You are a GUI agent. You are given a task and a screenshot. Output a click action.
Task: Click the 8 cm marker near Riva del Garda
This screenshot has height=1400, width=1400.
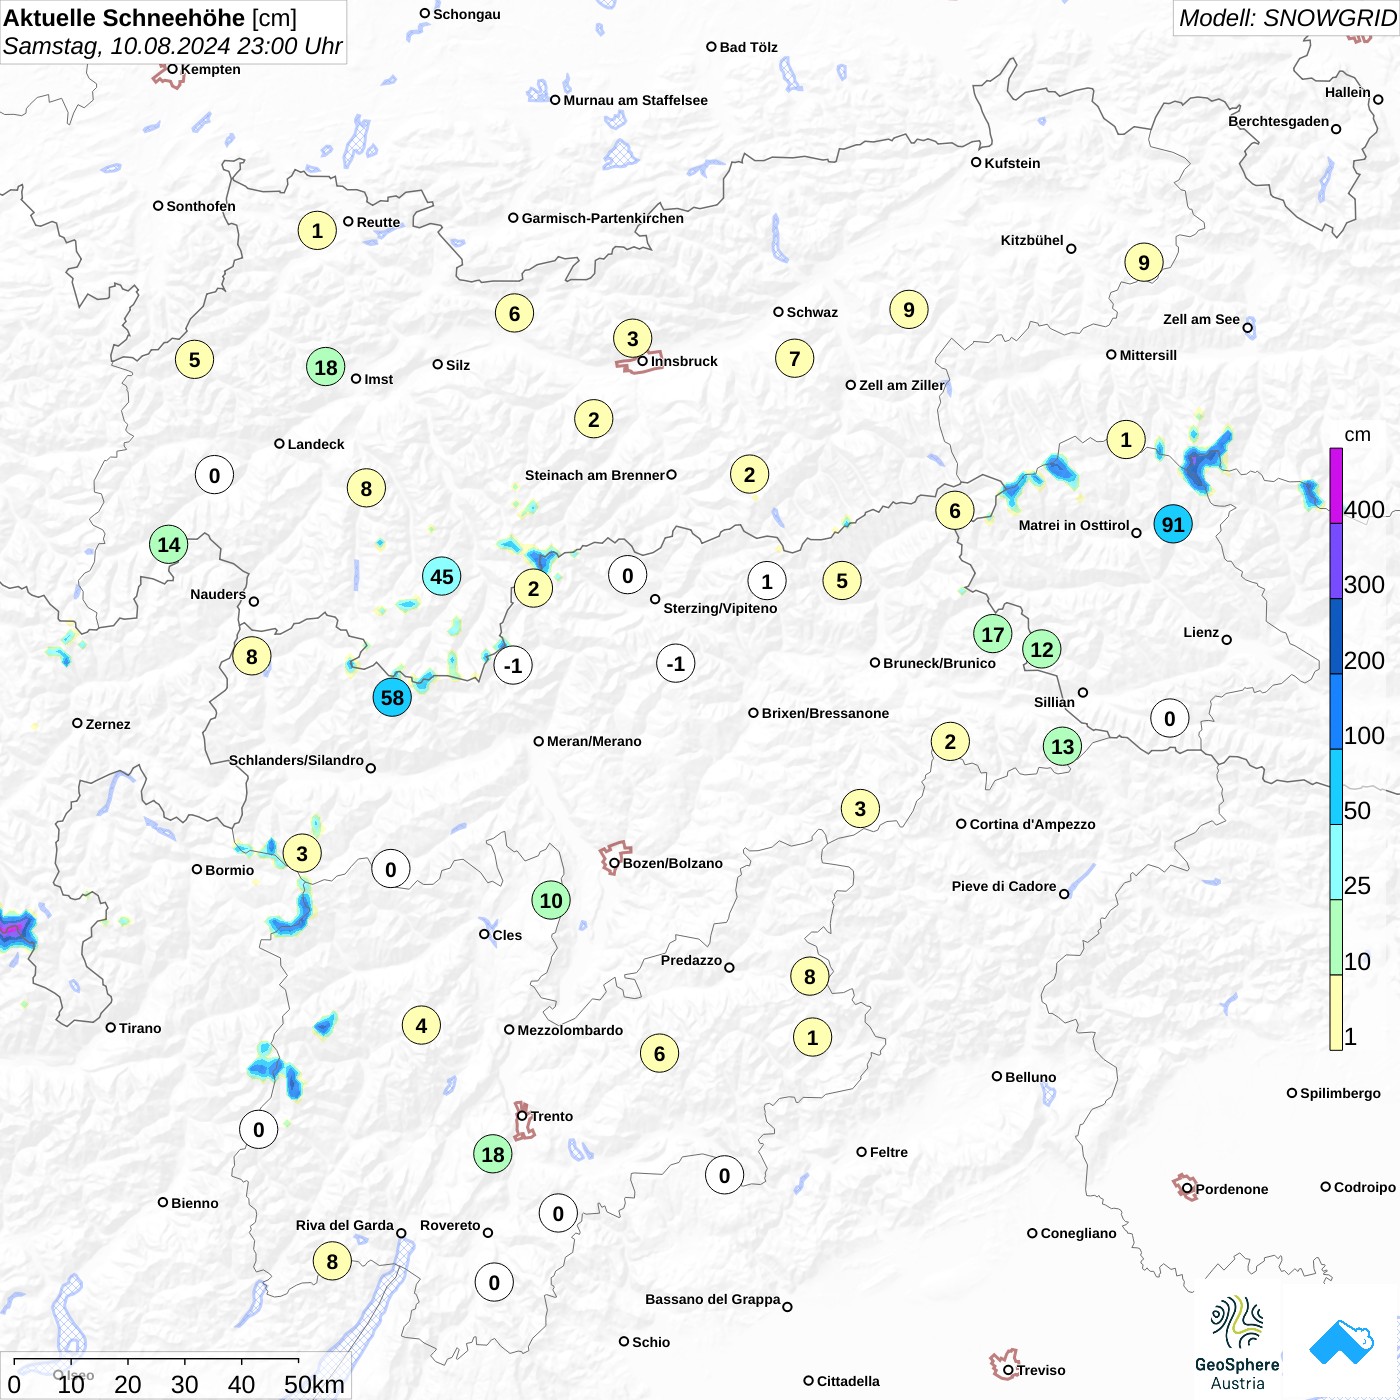pos(332,1261)
